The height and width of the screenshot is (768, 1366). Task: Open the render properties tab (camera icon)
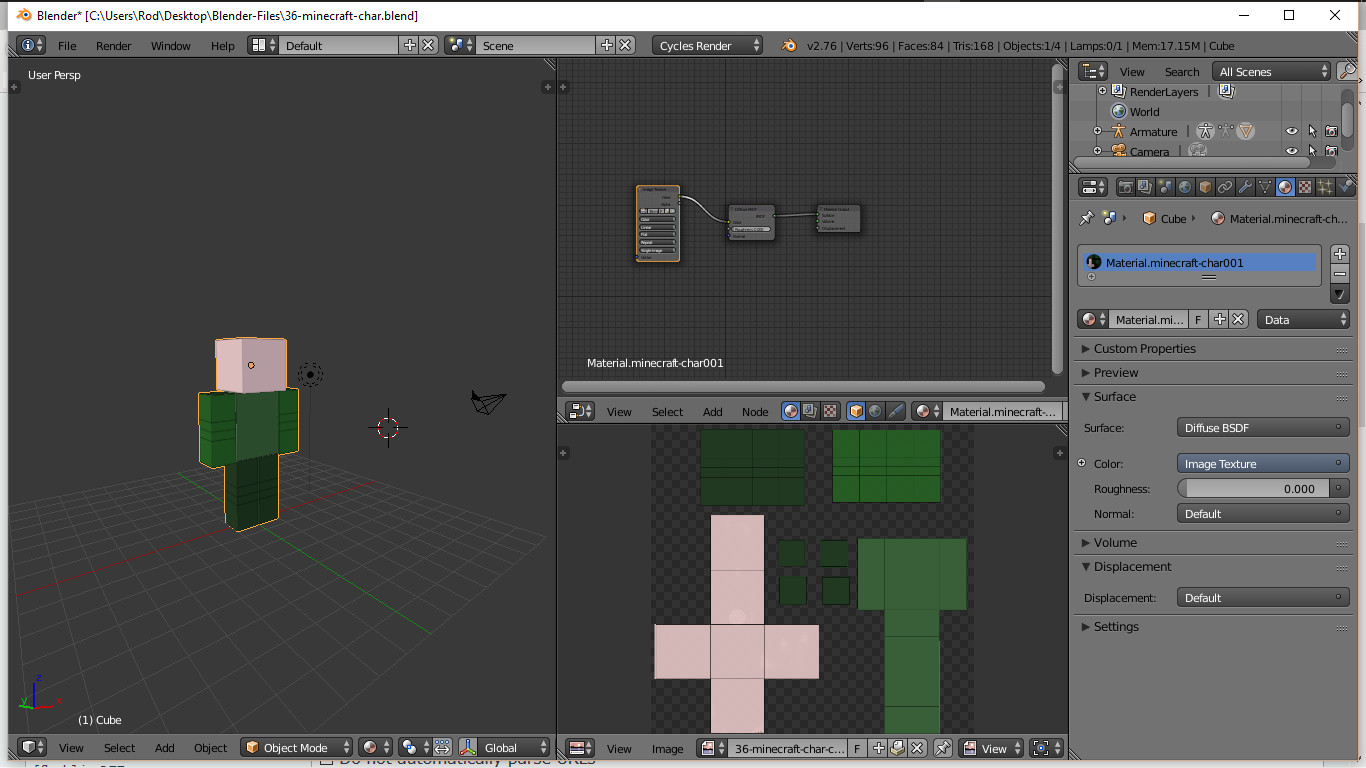pos(1125,187)
